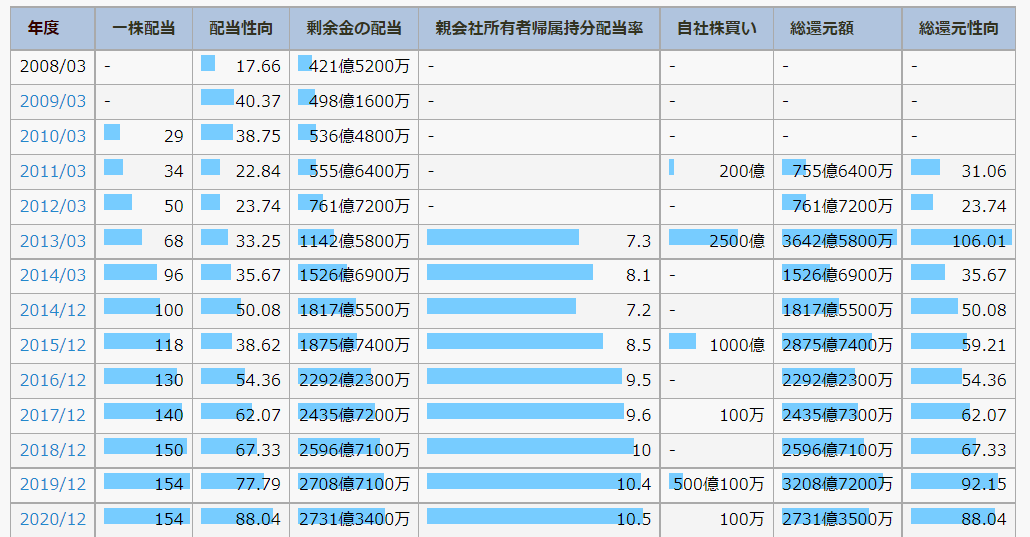Select the 106.01 total payout ratio cell
The image size is (1030, 537).
click(x=958, y=241)
